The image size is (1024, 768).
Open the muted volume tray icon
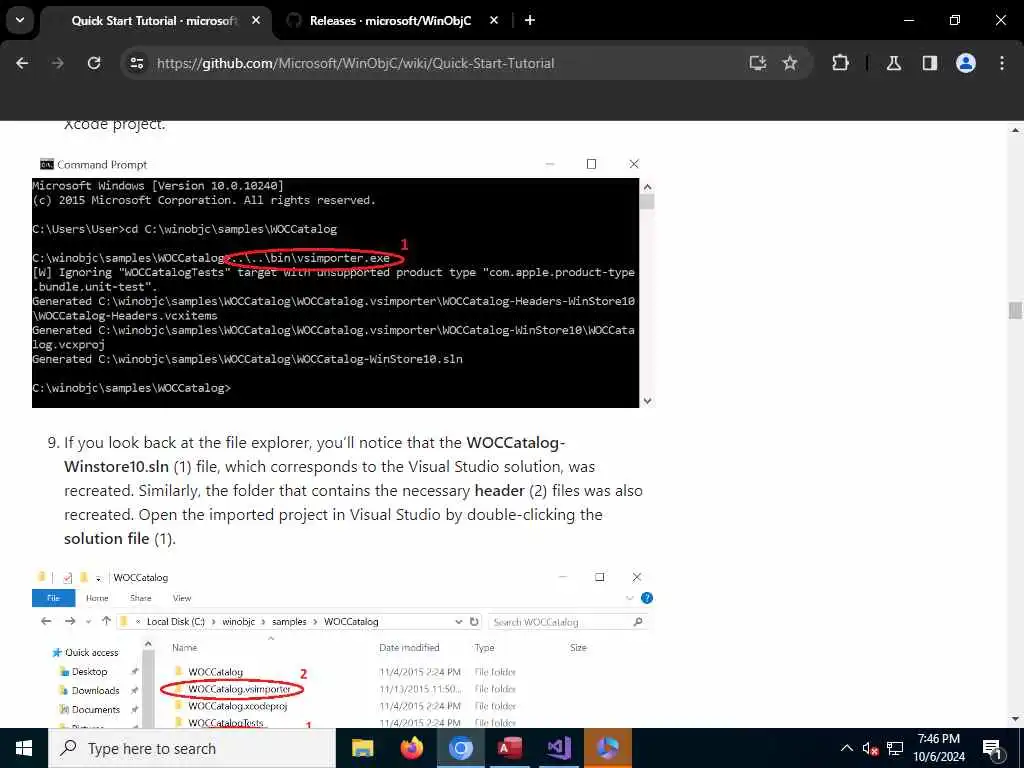(x=870, y=748)
